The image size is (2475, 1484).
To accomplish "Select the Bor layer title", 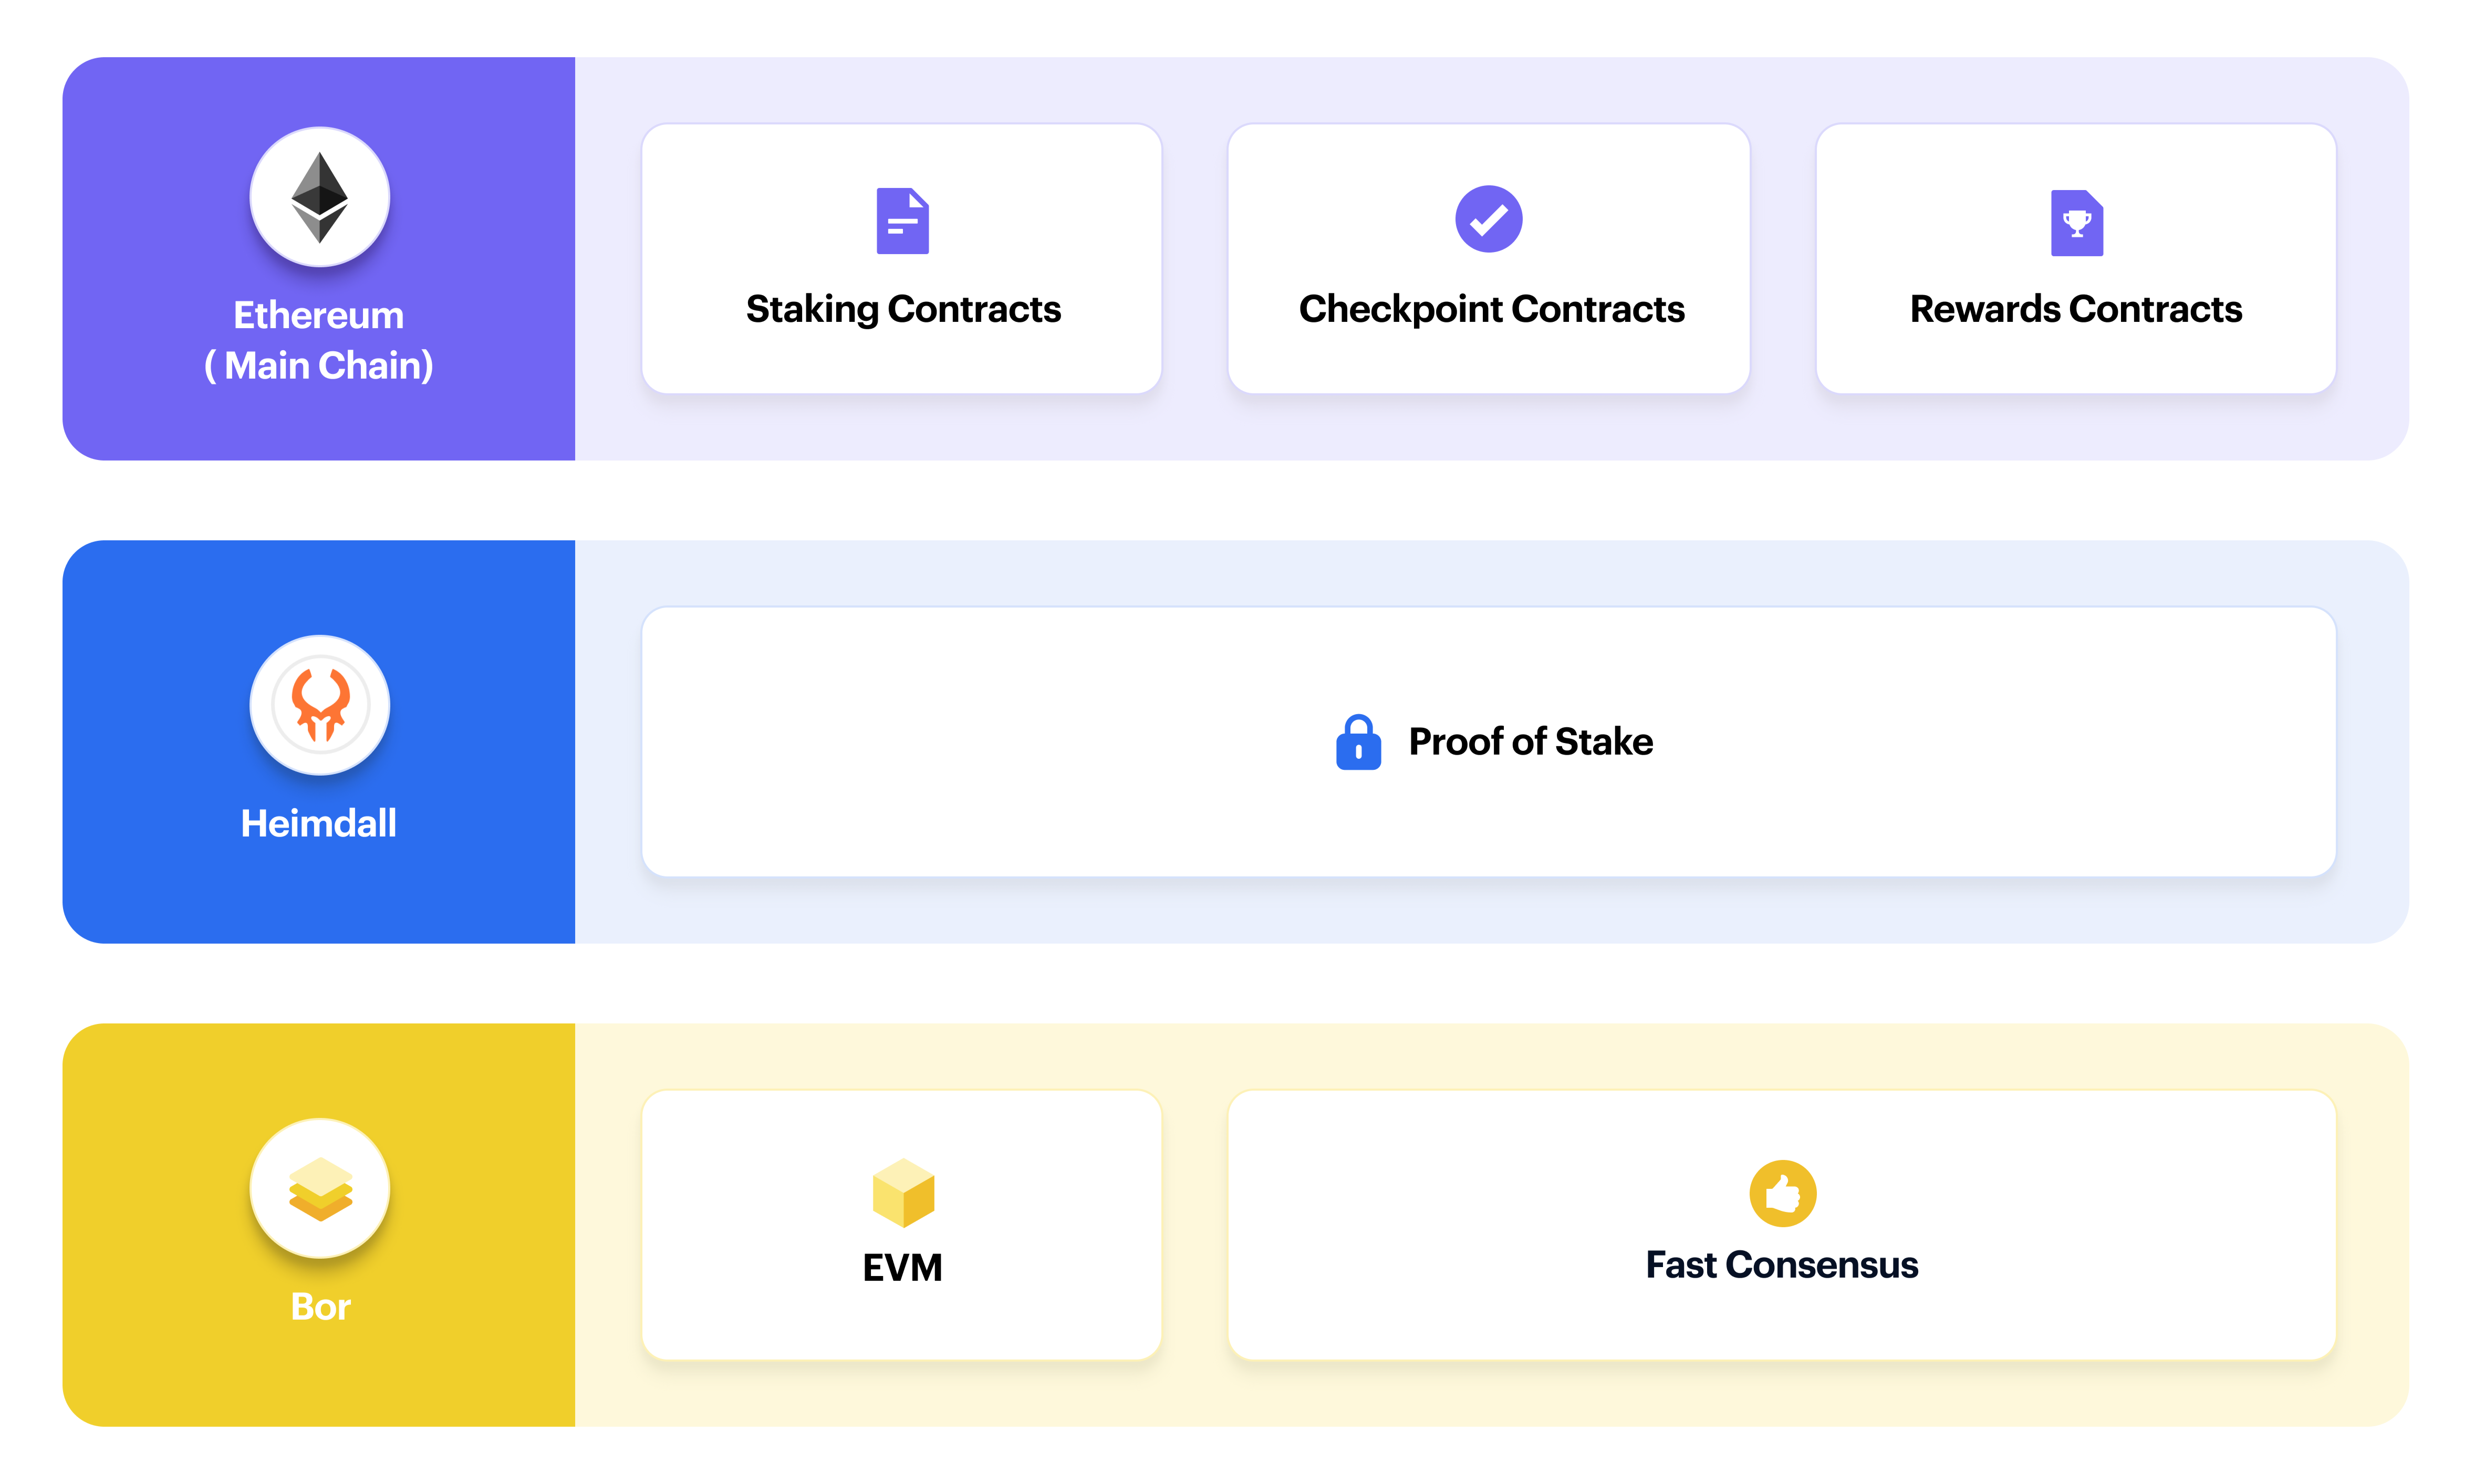I will 320,1306.
